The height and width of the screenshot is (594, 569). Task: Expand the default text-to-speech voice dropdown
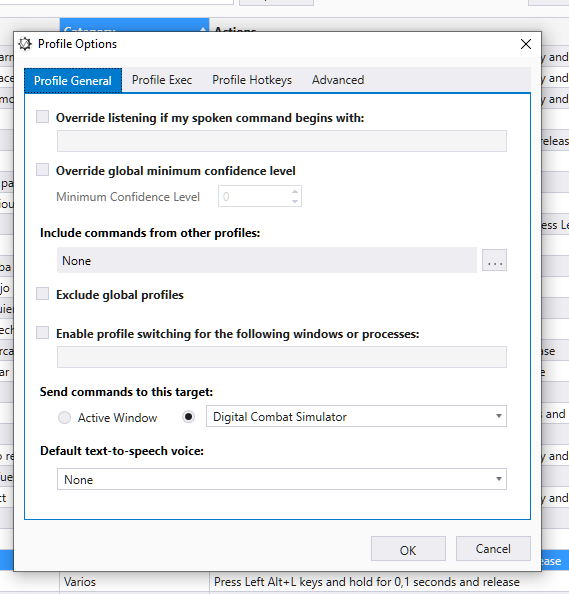pos(281,479)
